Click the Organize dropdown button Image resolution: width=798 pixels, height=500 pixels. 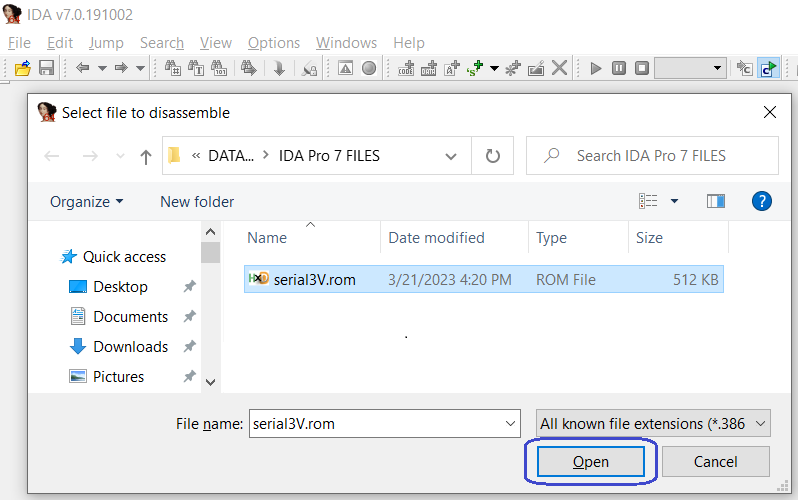point(87,202)
